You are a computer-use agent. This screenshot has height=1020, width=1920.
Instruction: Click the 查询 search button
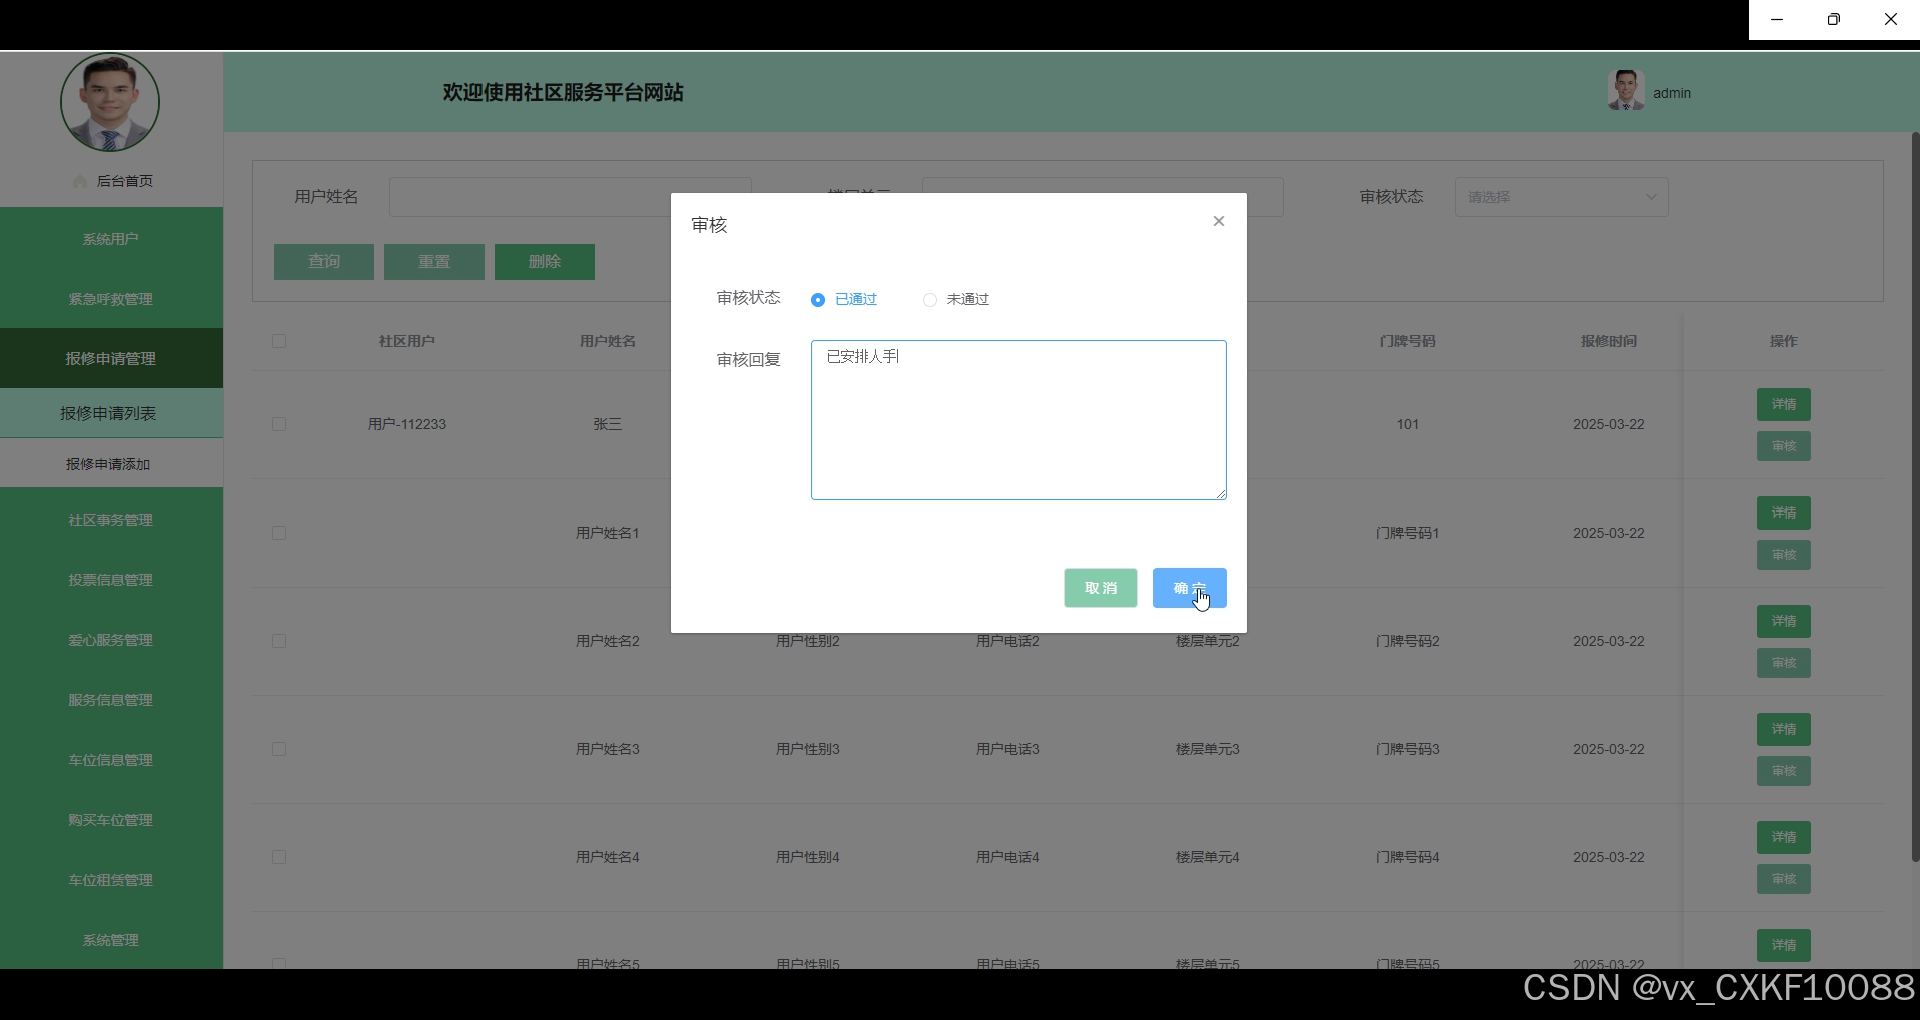[324, 262]
